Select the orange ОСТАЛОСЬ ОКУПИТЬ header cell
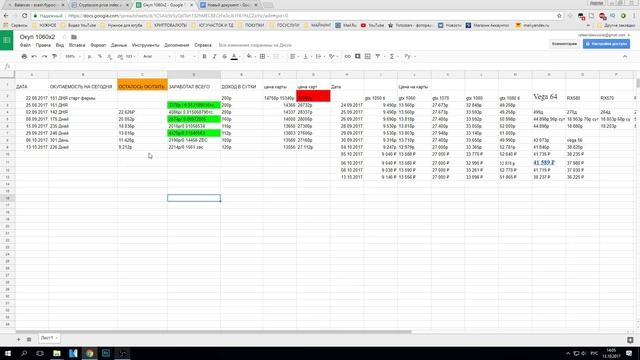This screenshot has width=640, height=360. [142, 84]
